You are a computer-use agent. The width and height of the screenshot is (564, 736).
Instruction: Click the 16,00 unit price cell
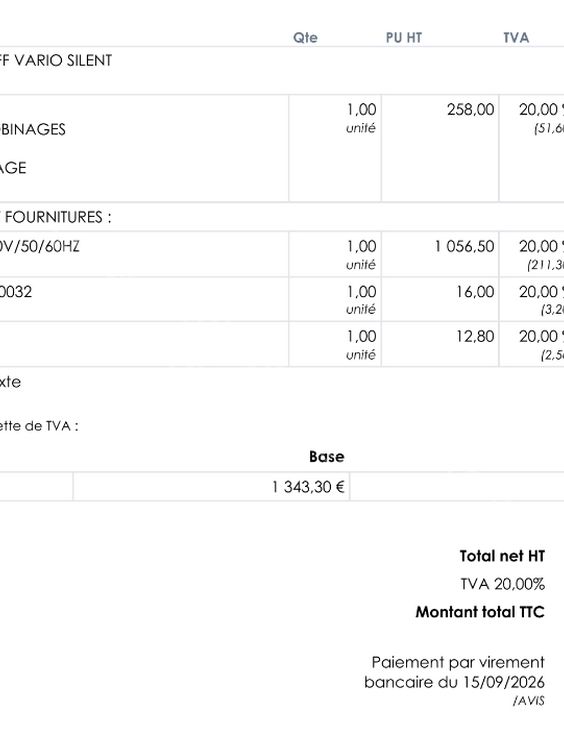475,292
